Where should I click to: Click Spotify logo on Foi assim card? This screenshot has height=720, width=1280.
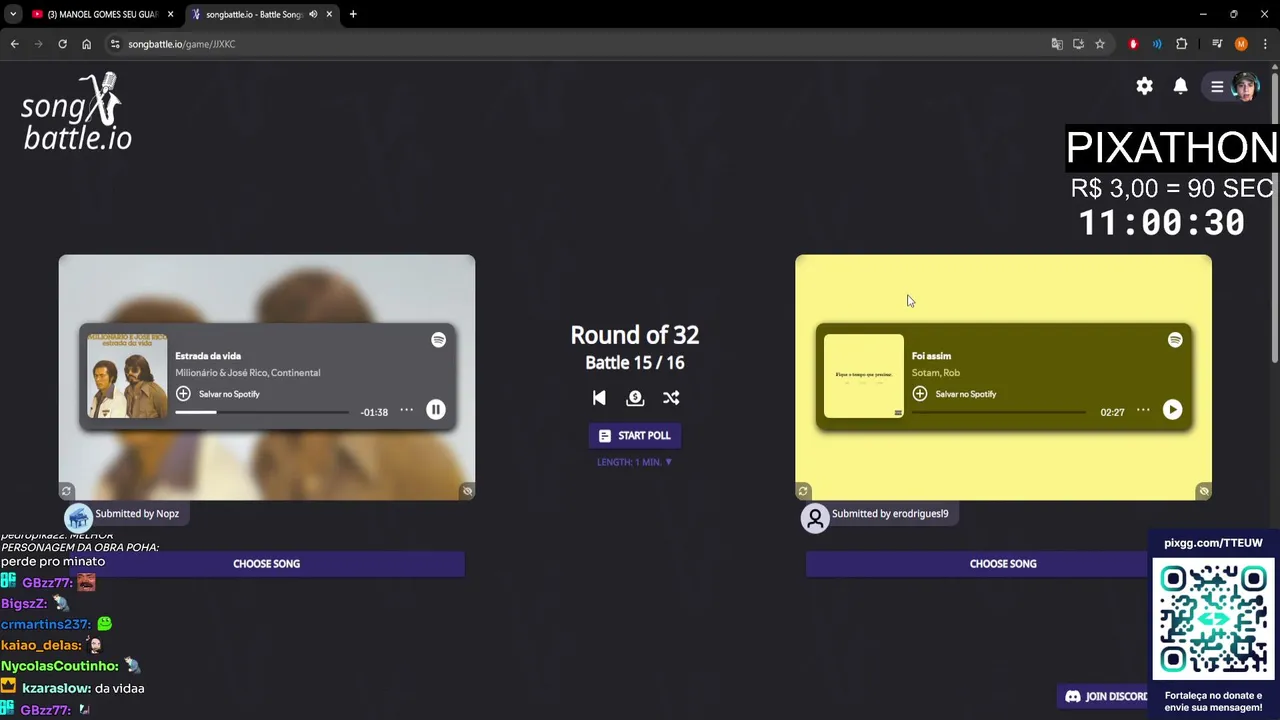[x=1175, y=340]
